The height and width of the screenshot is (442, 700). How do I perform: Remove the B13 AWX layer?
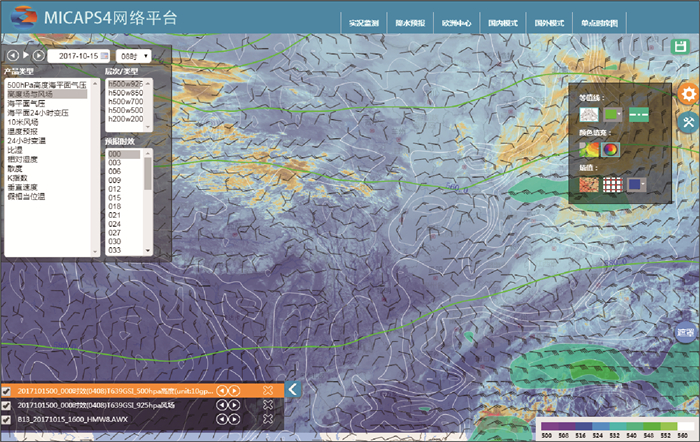click(268, 419)
